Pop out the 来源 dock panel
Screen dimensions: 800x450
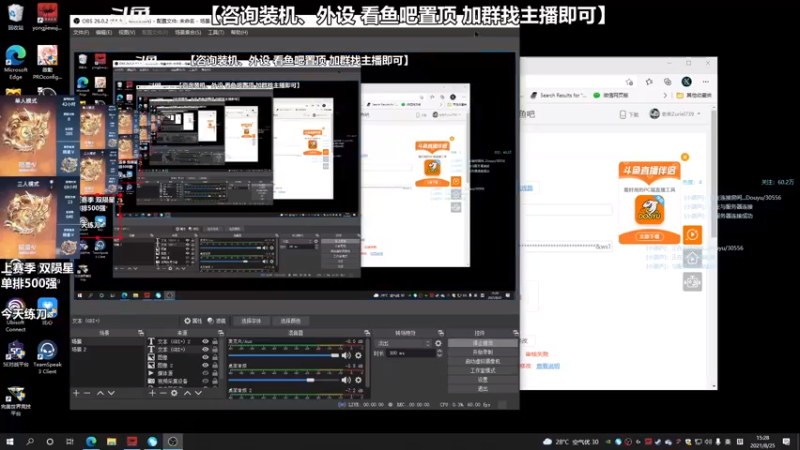220,333
